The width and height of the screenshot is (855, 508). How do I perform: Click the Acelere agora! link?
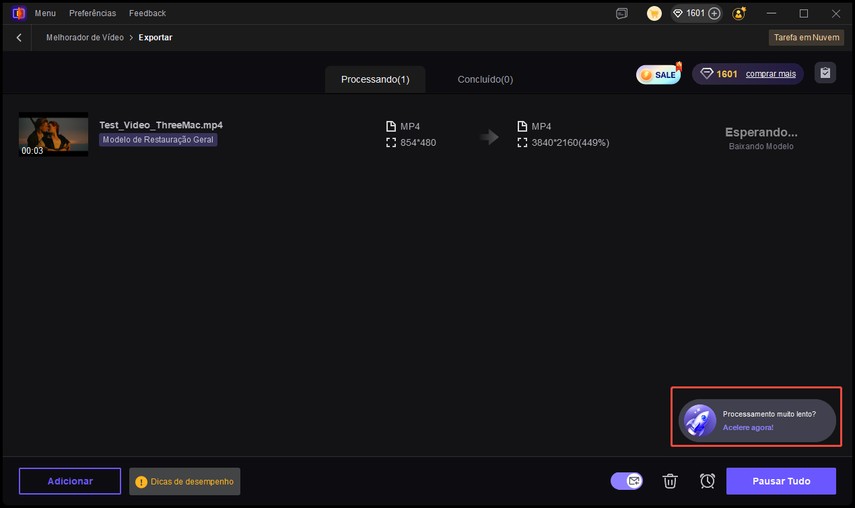coord(748,428)
